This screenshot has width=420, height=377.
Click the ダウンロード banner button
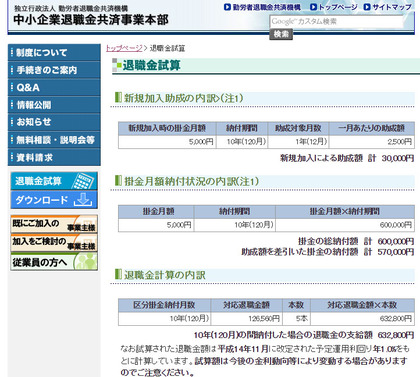click(x=54, y=200)
